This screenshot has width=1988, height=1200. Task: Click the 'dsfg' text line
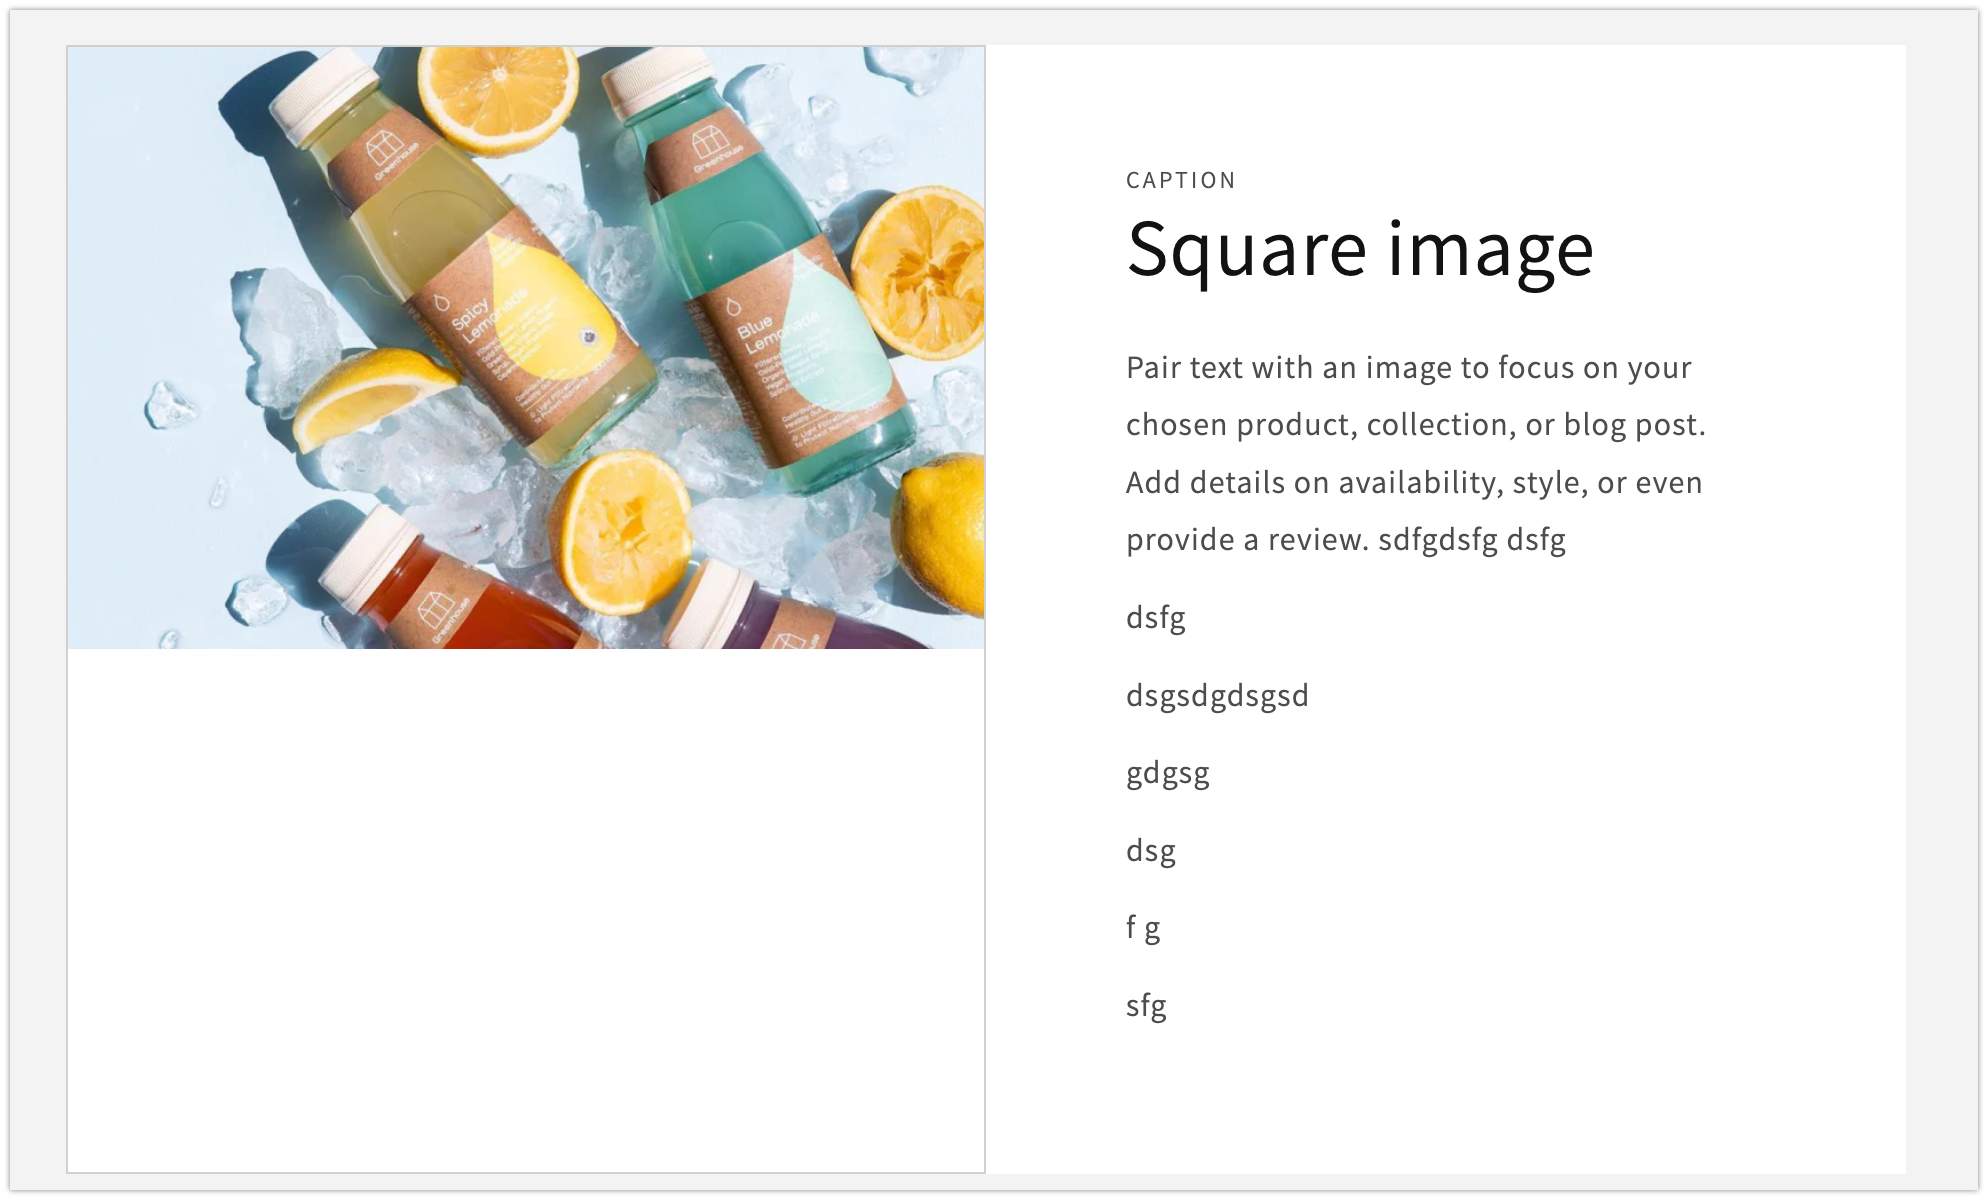[1155, 618]
